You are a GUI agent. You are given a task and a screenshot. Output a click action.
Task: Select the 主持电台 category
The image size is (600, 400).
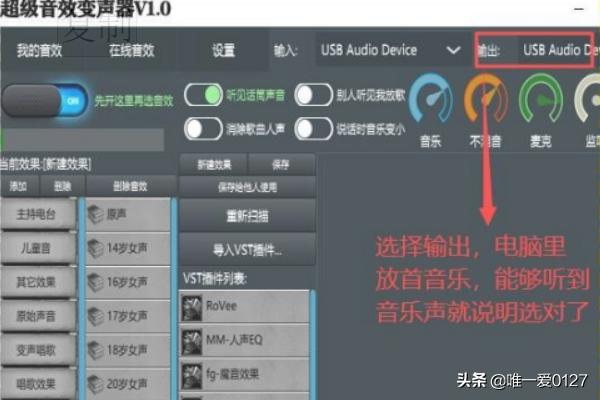[x=37, y=214]
